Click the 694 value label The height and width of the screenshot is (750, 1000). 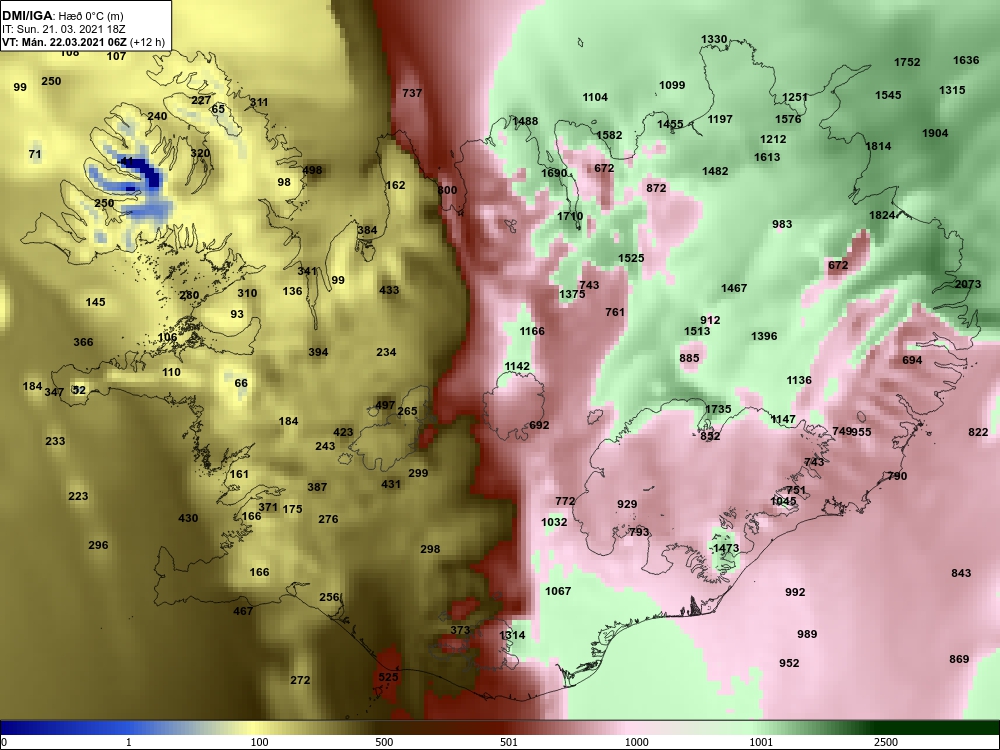click(x=912, y=360)
